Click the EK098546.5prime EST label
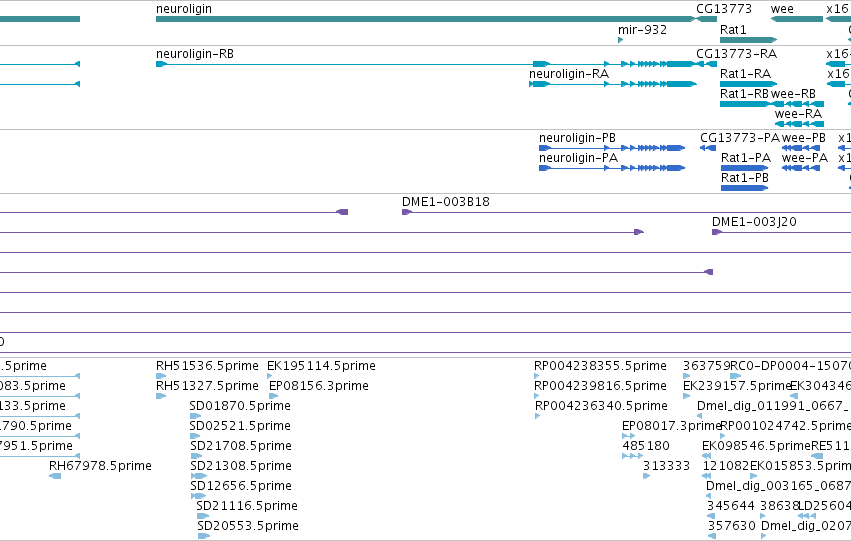This screenshot has width=851, height=541. 756,446
